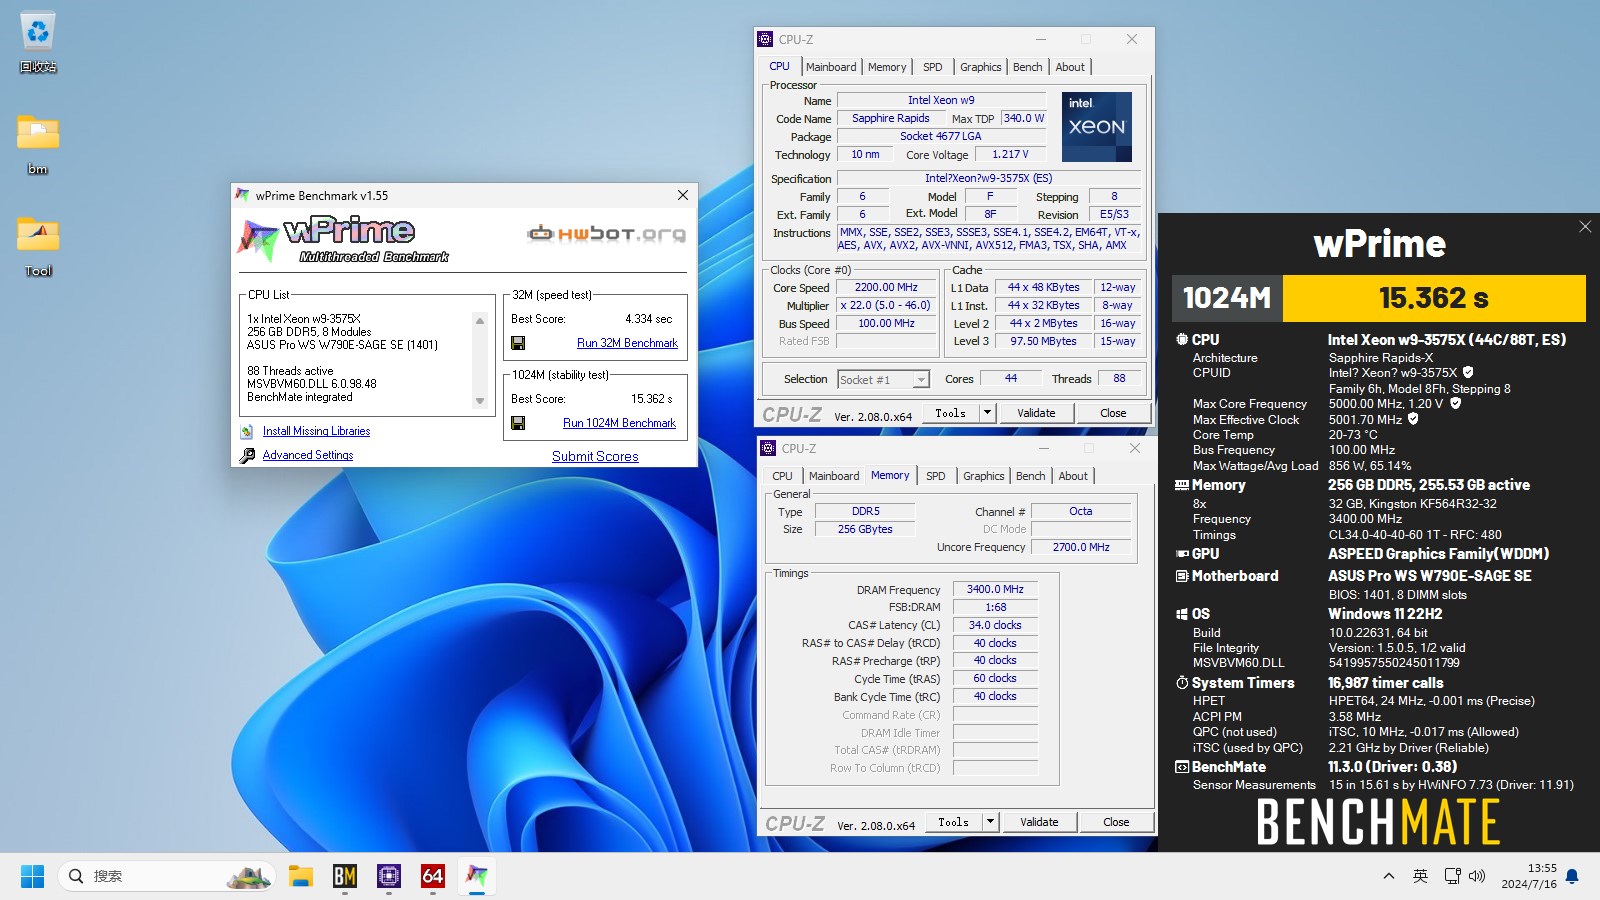The width and height of the screenshot is (1600, 900).
Task: Click the Advanced Settings link
Action: [x=308, y=455]
